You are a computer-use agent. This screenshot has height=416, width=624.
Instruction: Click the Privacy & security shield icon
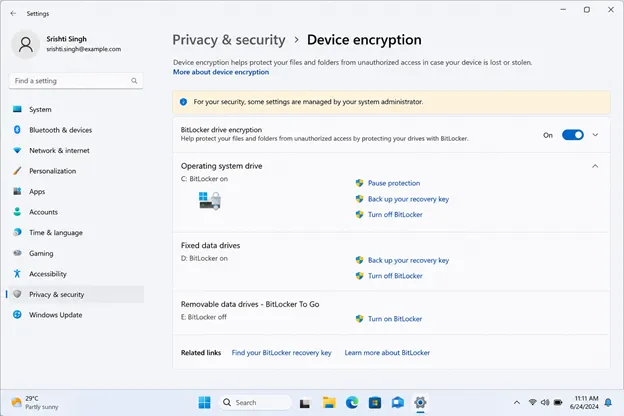(17, 294)
